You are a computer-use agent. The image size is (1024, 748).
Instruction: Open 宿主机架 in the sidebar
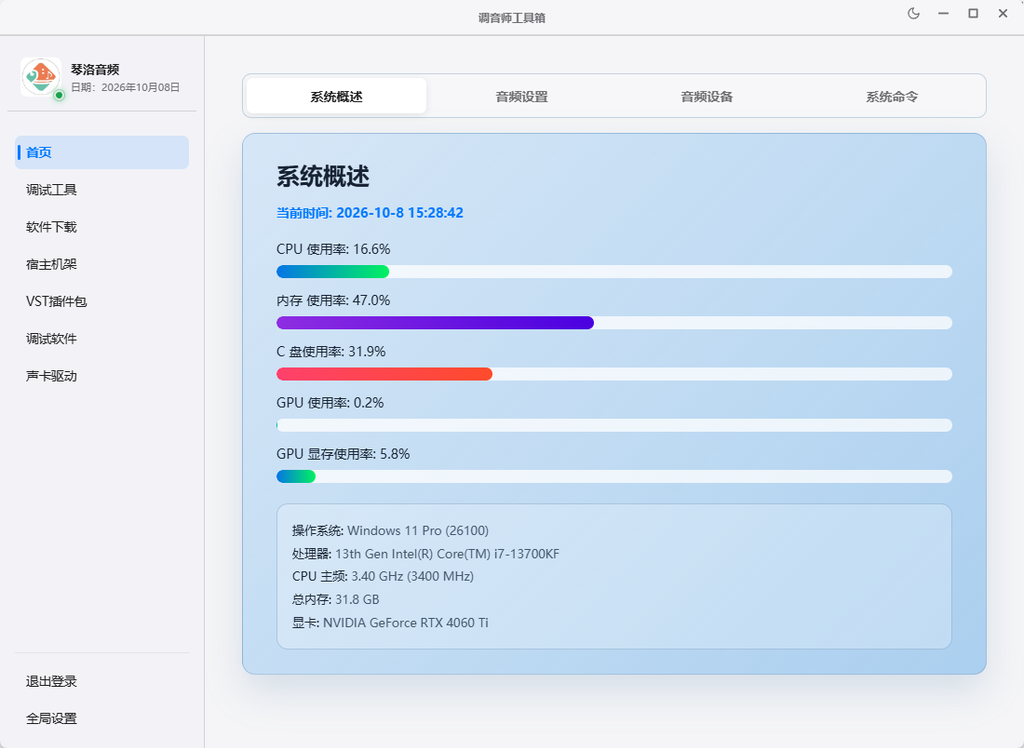tap(102, 264)
